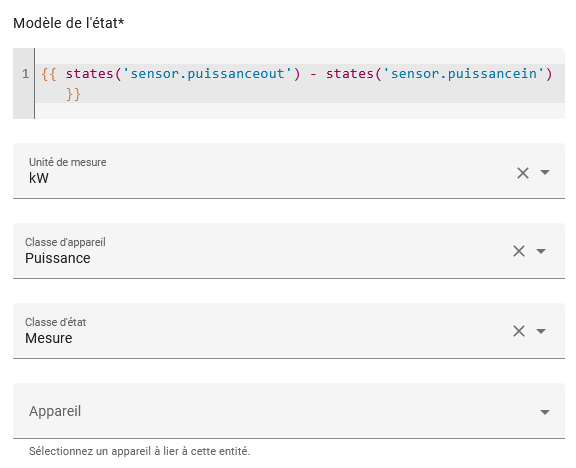Click the opening {{ braces in editor
This screenshot has width=576, height=468.
49,74
